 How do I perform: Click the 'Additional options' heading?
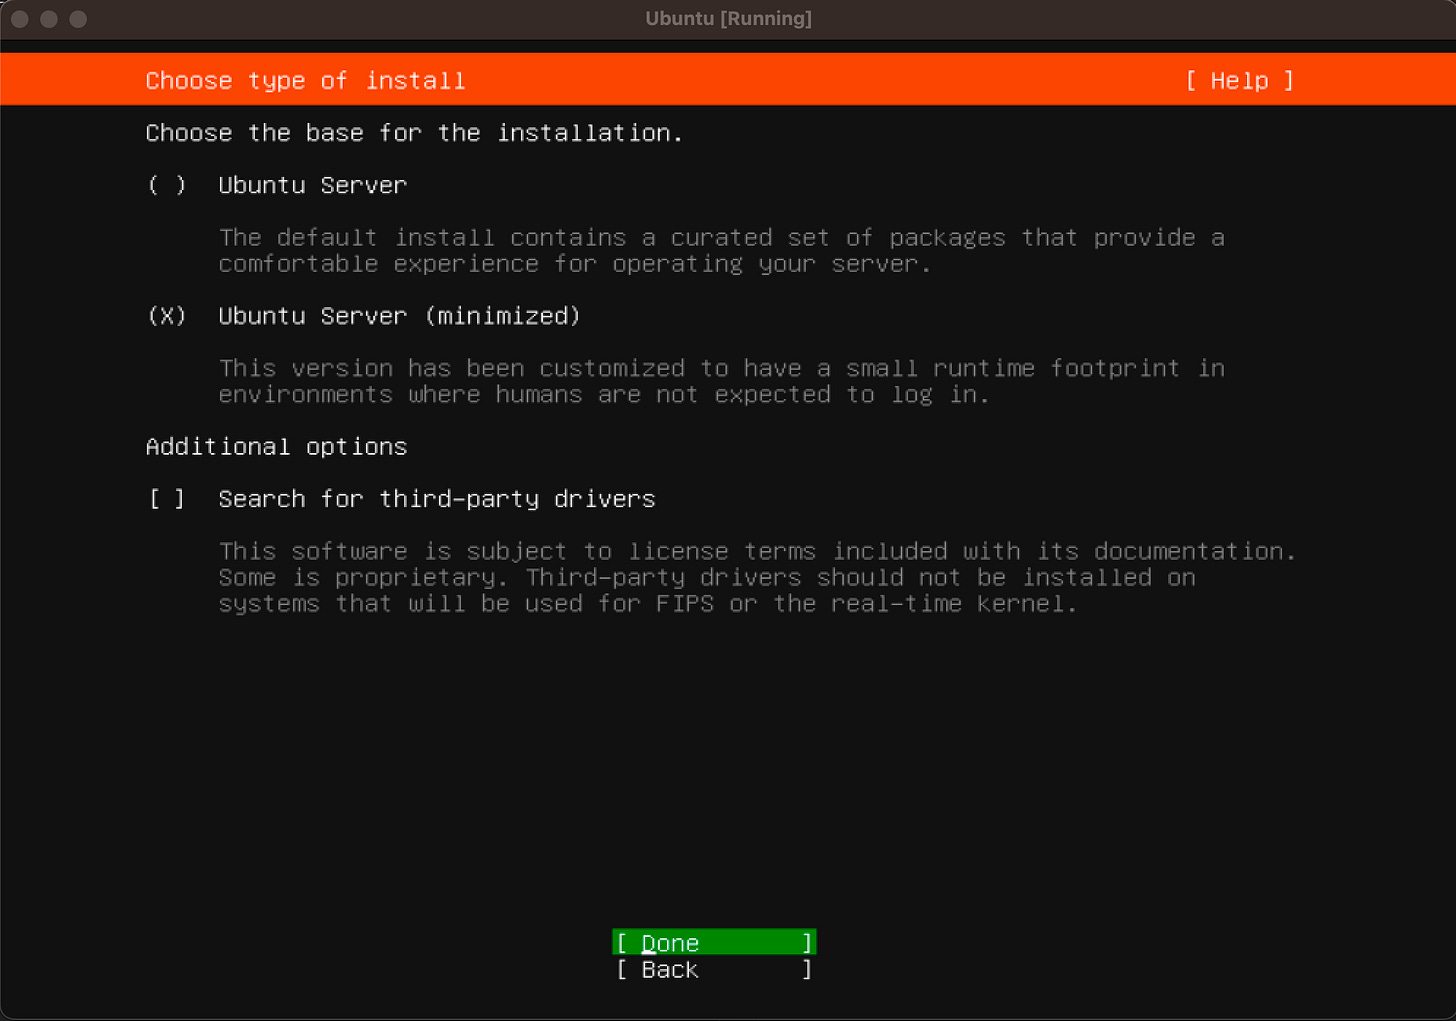coord(276,446)
